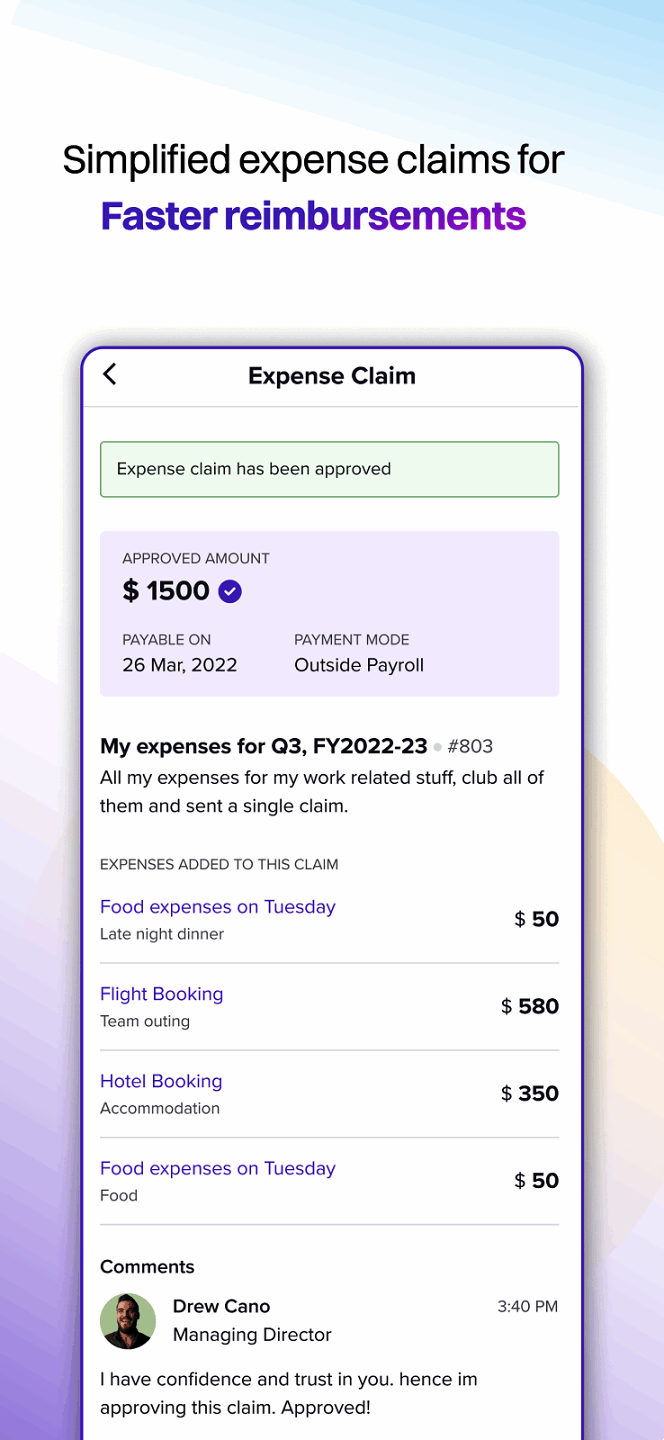Open the Hotel Booking expense
Image resolution: width=664 pixels, height=1440 pixels.
pos(161,1081)
